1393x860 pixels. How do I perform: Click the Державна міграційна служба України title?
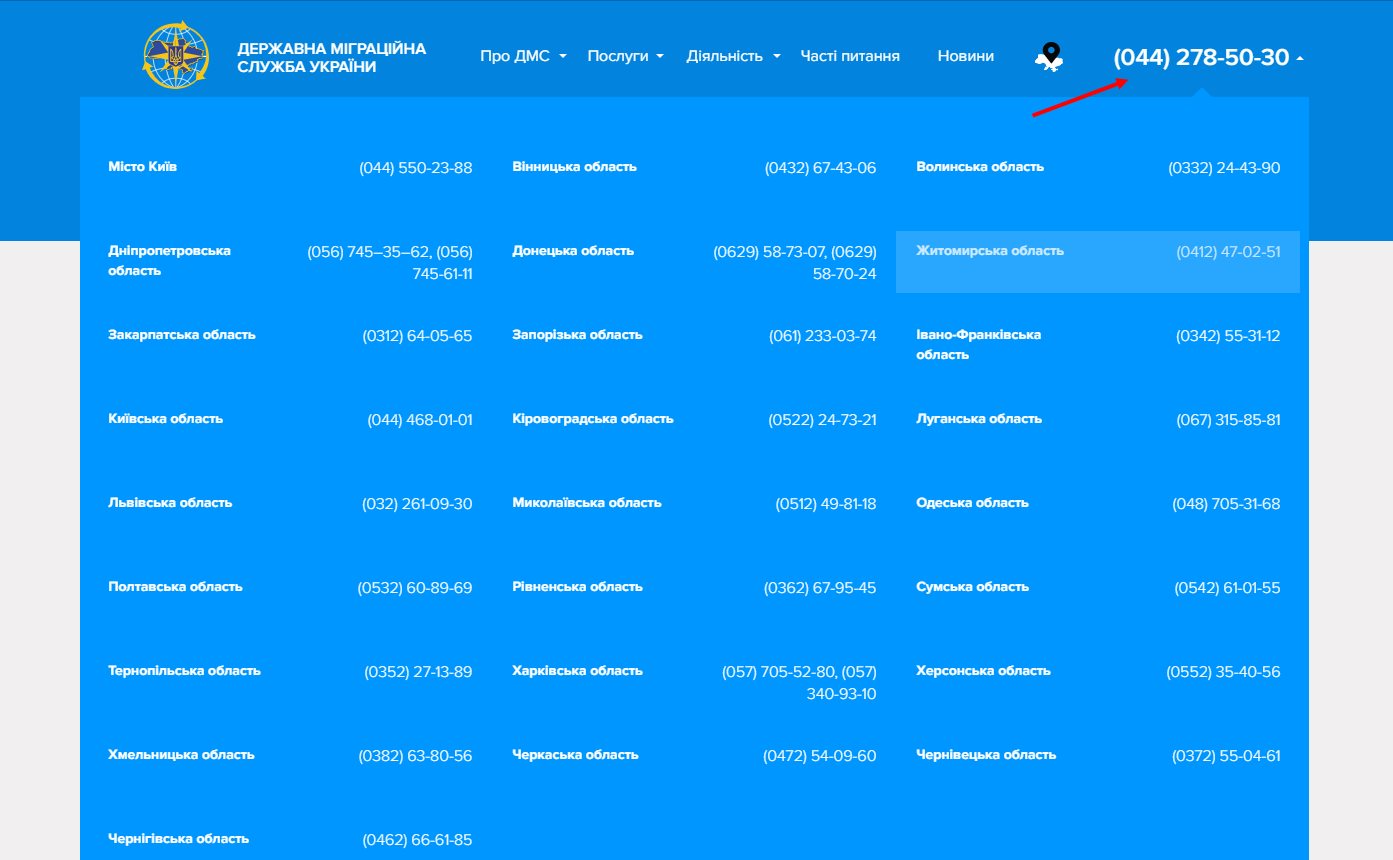331,57
